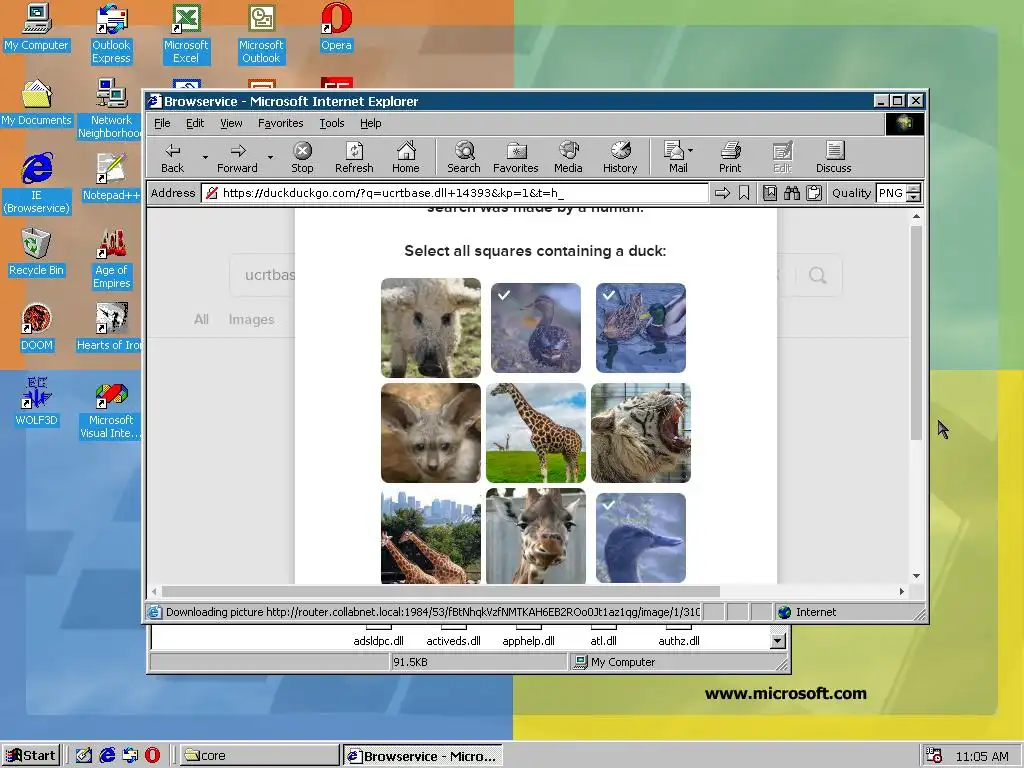Open the Tools menu
Viewport: 1024px width, 768px height.
tap(332, 123)
